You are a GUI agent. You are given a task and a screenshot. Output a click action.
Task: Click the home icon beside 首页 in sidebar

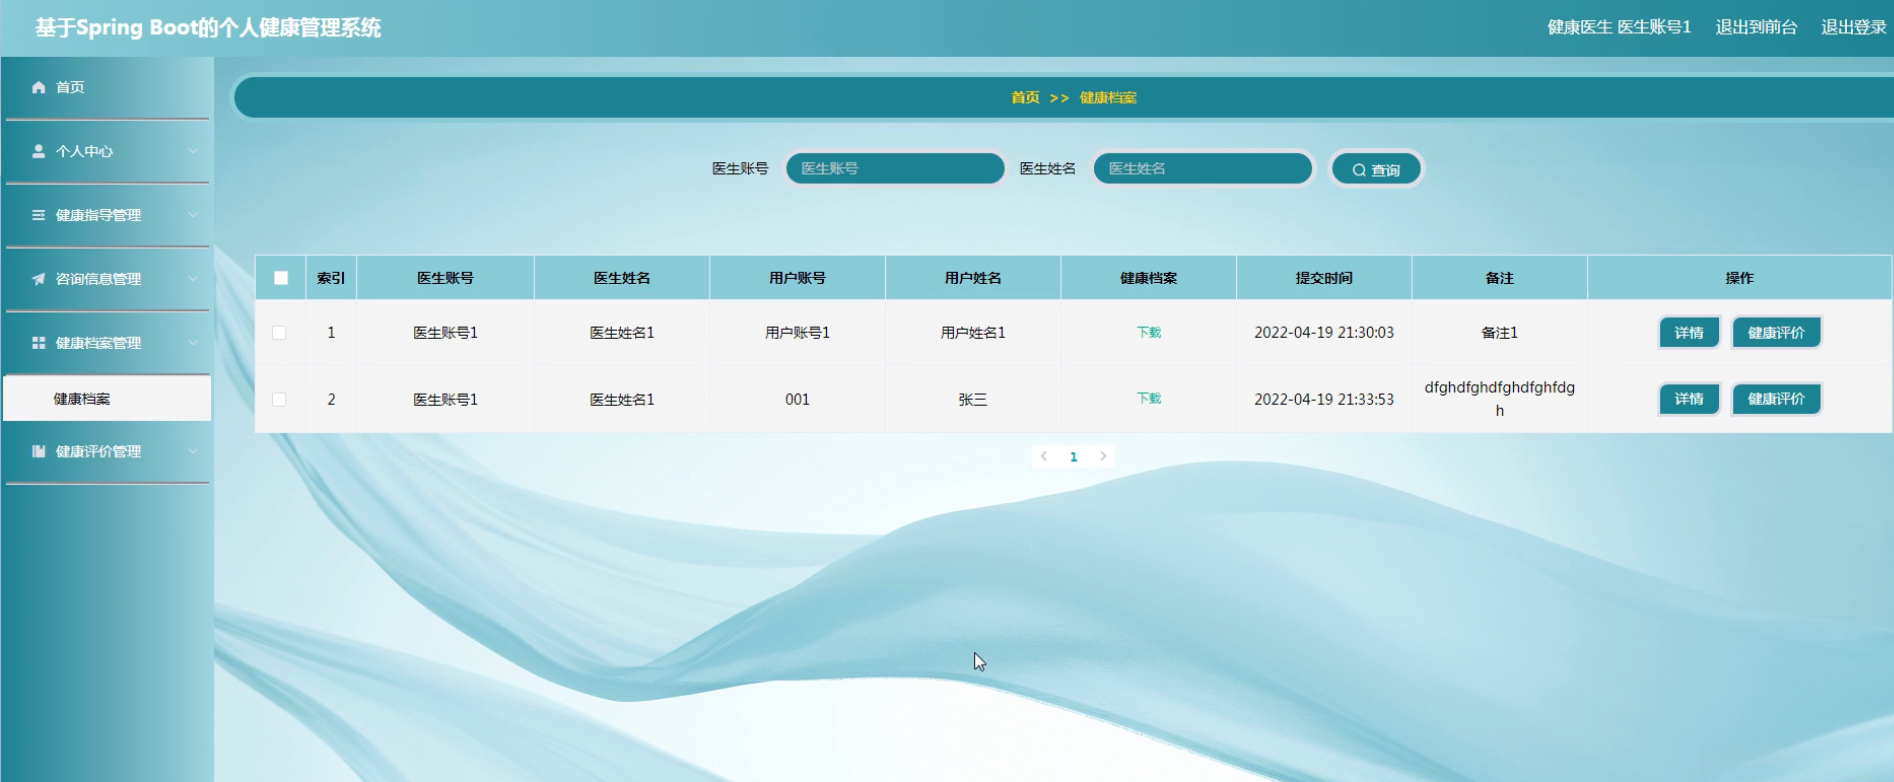point(38,87)
